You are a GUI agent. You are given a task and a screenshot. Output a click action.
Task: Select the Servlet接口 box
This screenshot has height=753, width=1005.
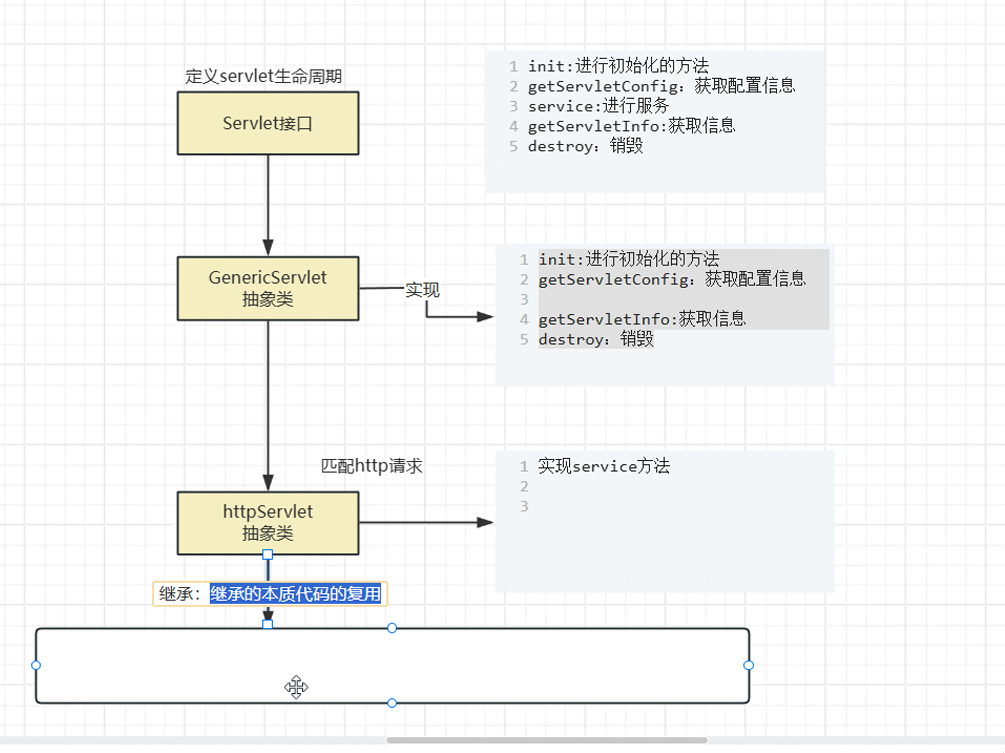pos(268,123)
